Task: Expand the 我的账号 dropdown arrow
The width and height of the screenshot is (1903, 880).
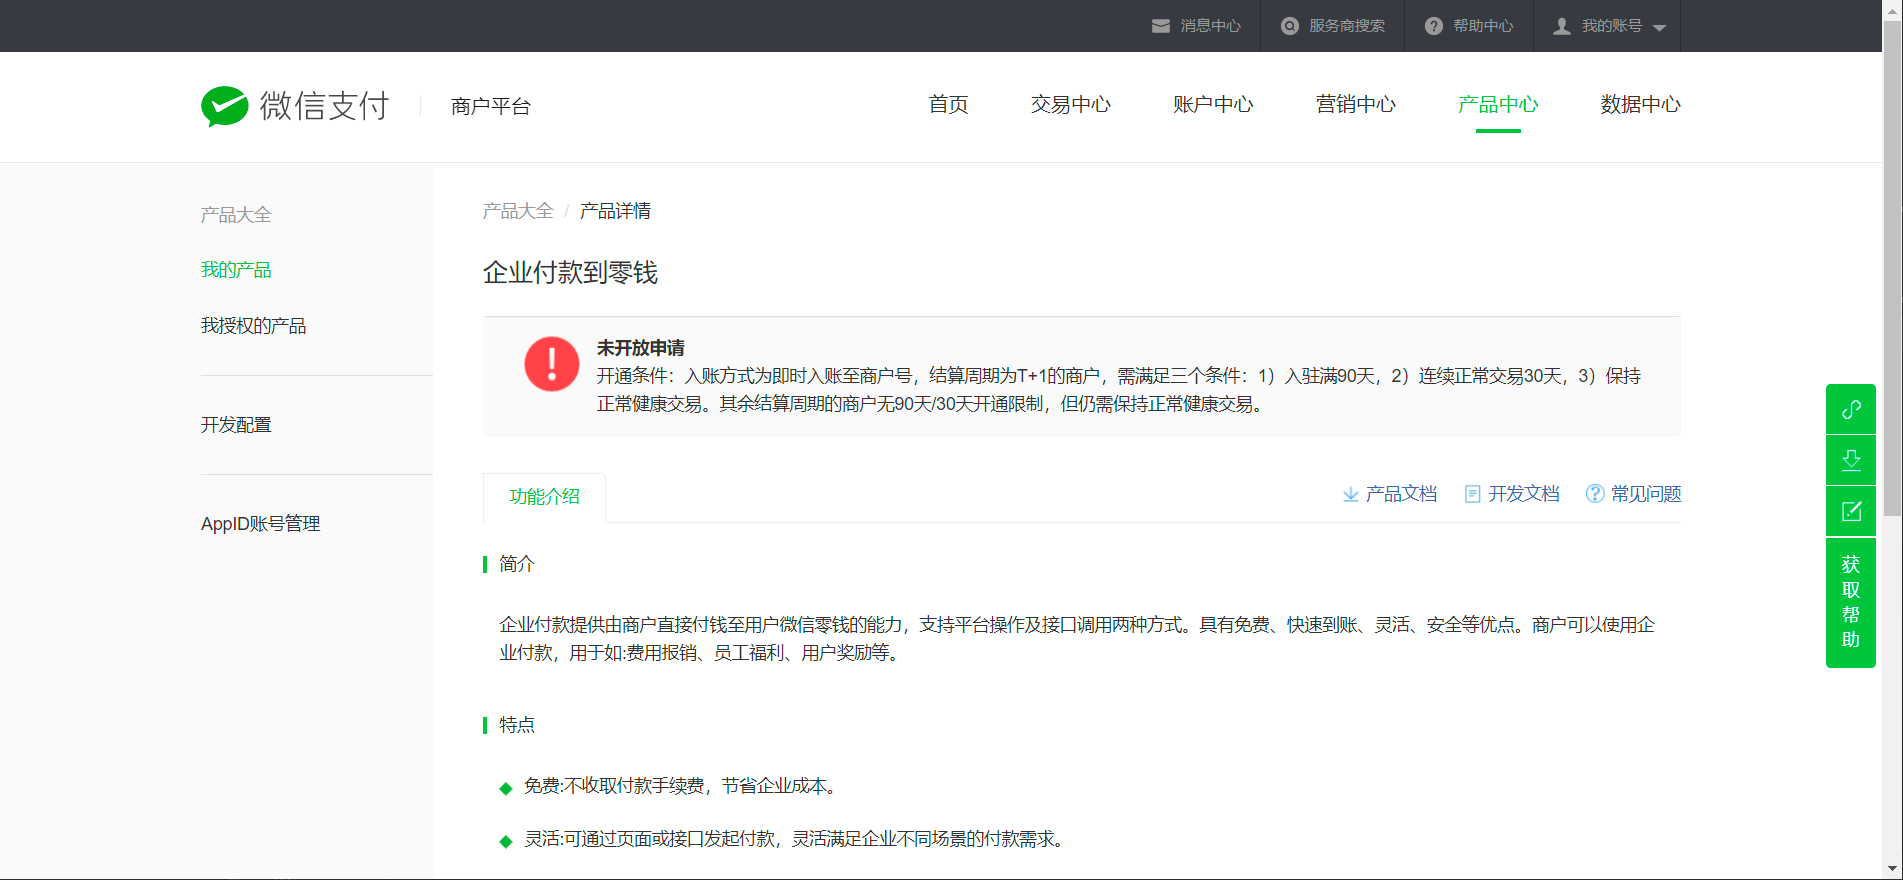Action: pos(1660,28)
